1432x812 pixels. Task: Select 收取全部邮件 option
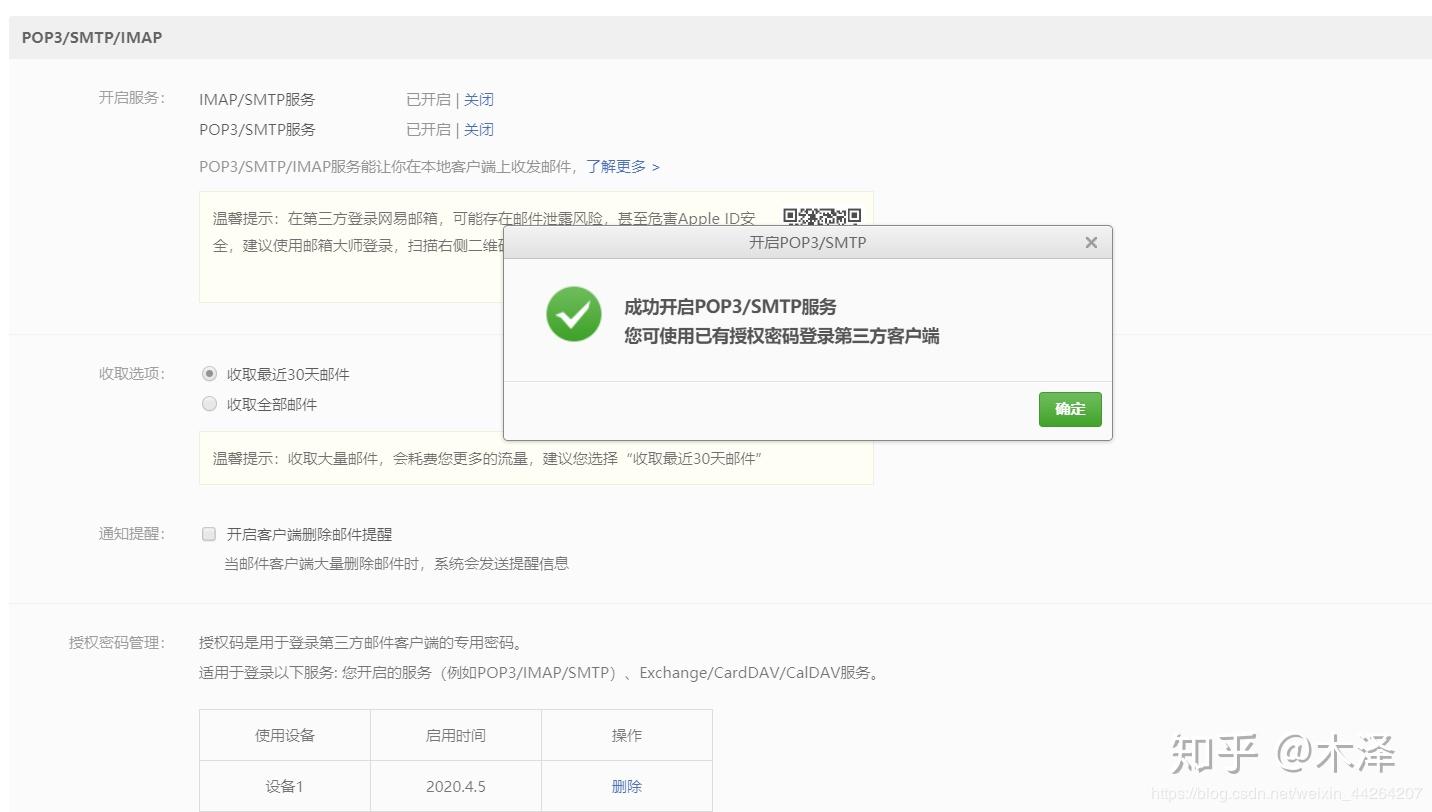(209, 403)
